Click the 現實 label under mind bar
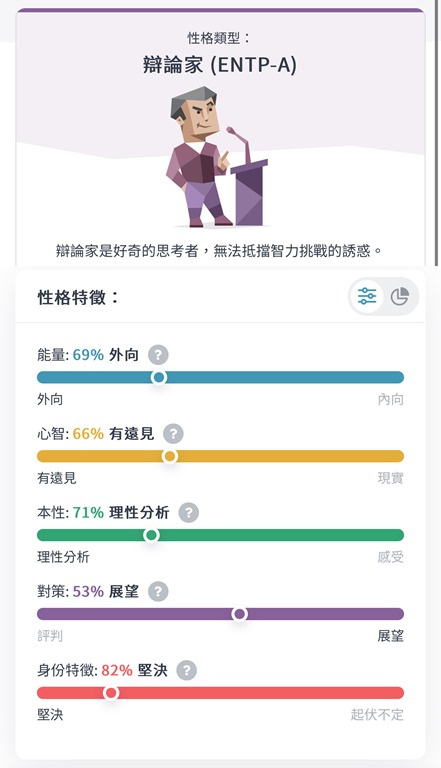Screen dimensions: 441x768 (391, 478)
